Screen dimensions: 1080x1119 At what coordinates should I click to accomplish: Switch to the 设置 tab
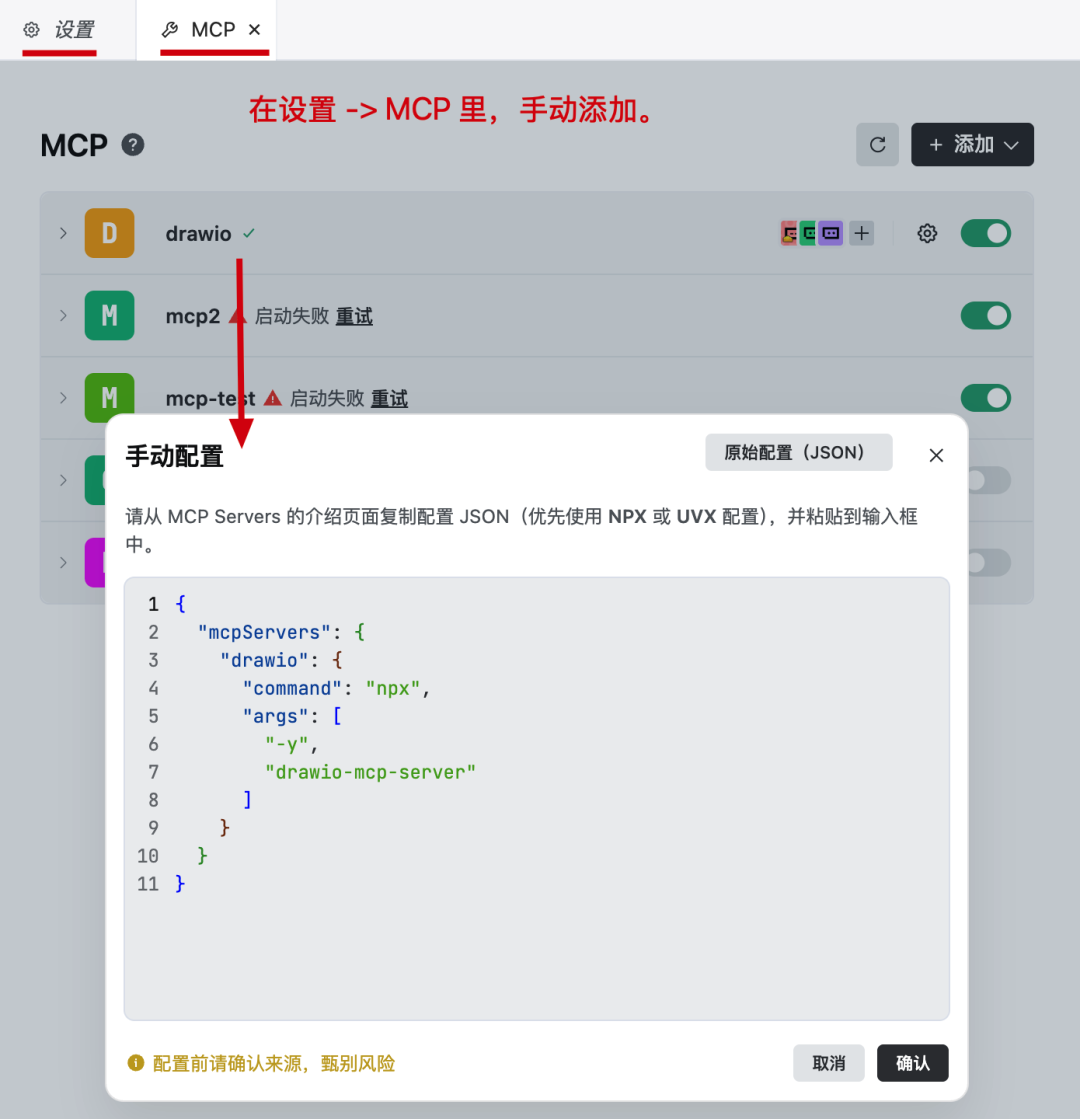(x=59, y=30)
